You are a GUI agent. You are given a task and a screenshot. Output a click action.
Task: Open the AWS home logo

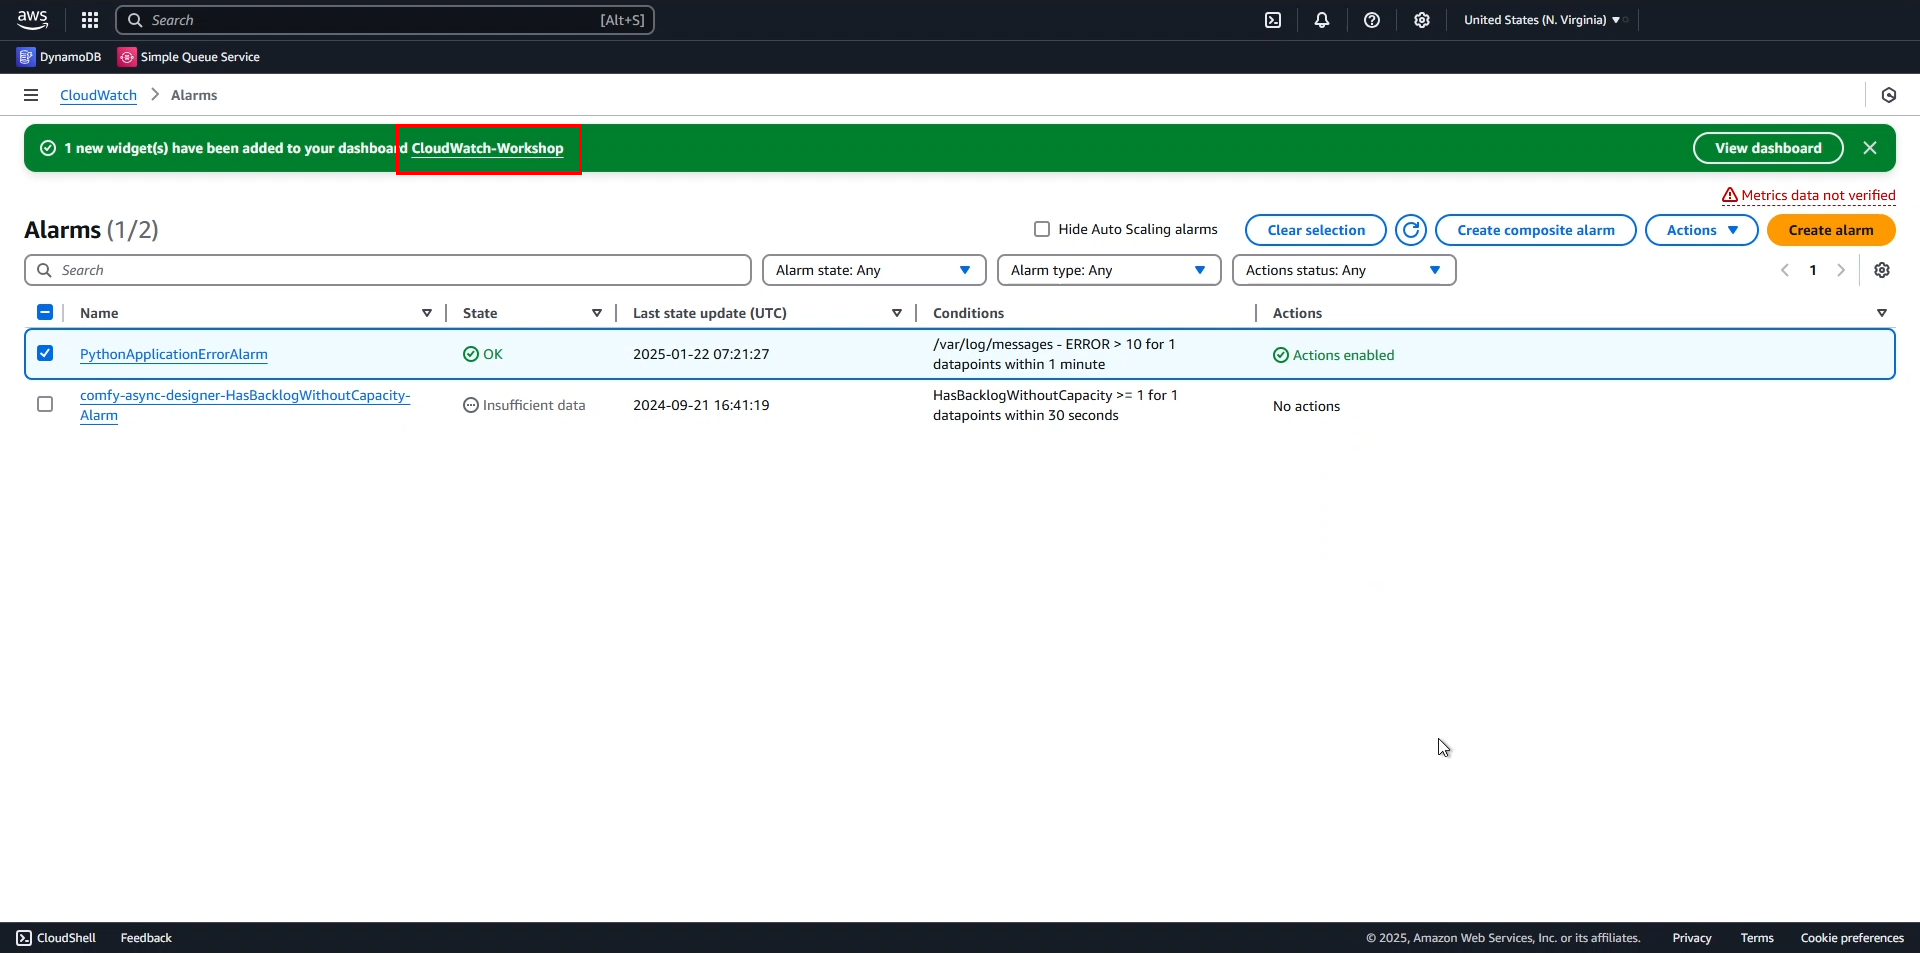coord(32,19)
